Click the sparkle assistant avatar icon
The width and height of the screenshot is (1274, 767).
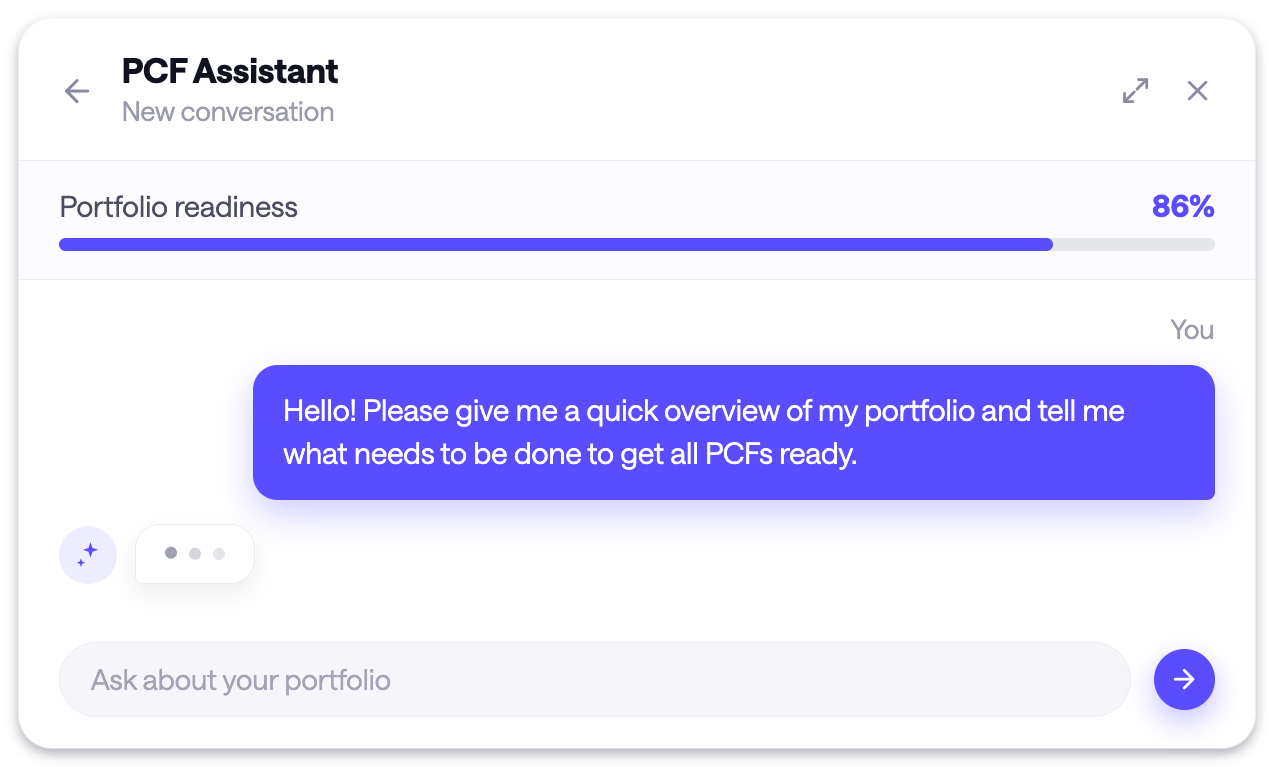click(88, 554)
